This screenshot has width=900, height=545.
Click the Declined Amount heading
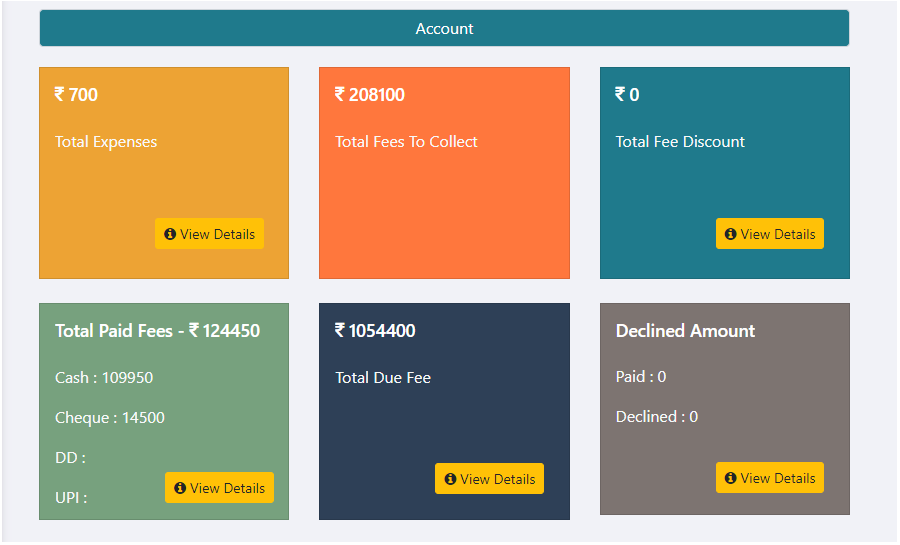tap(685, 331)
